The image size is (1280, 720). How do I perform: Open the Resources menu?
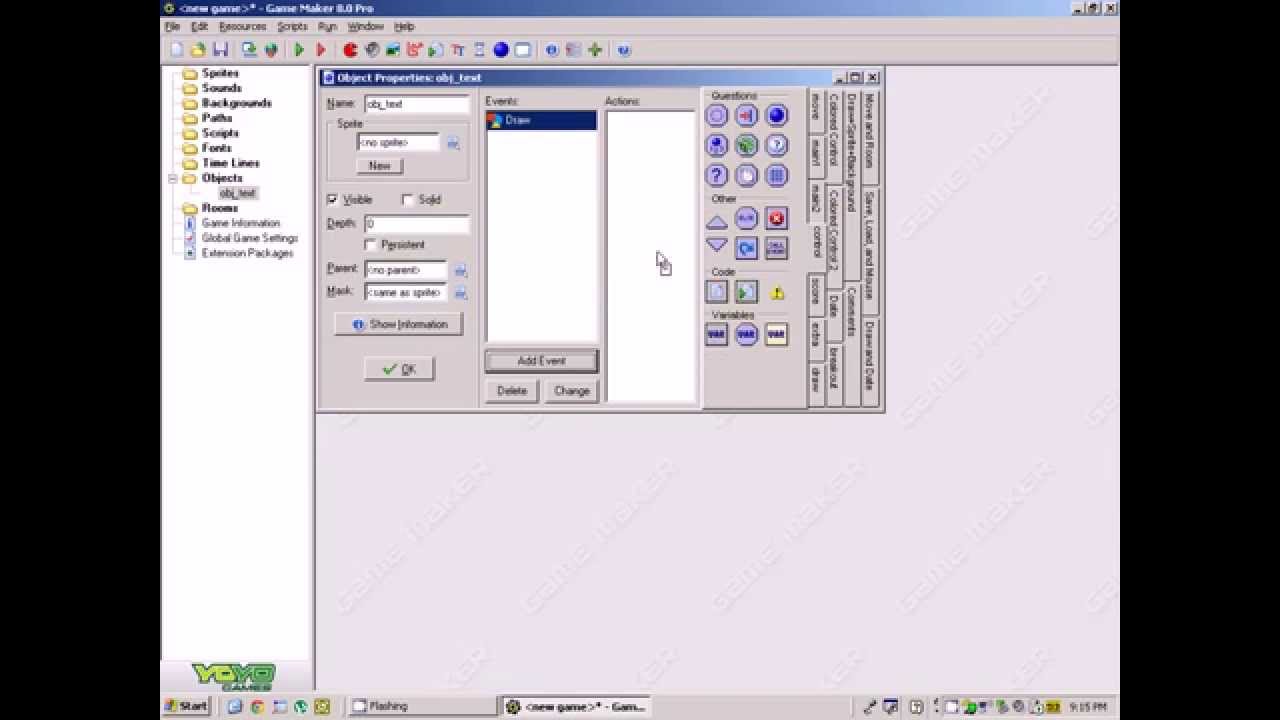(242, 26)
